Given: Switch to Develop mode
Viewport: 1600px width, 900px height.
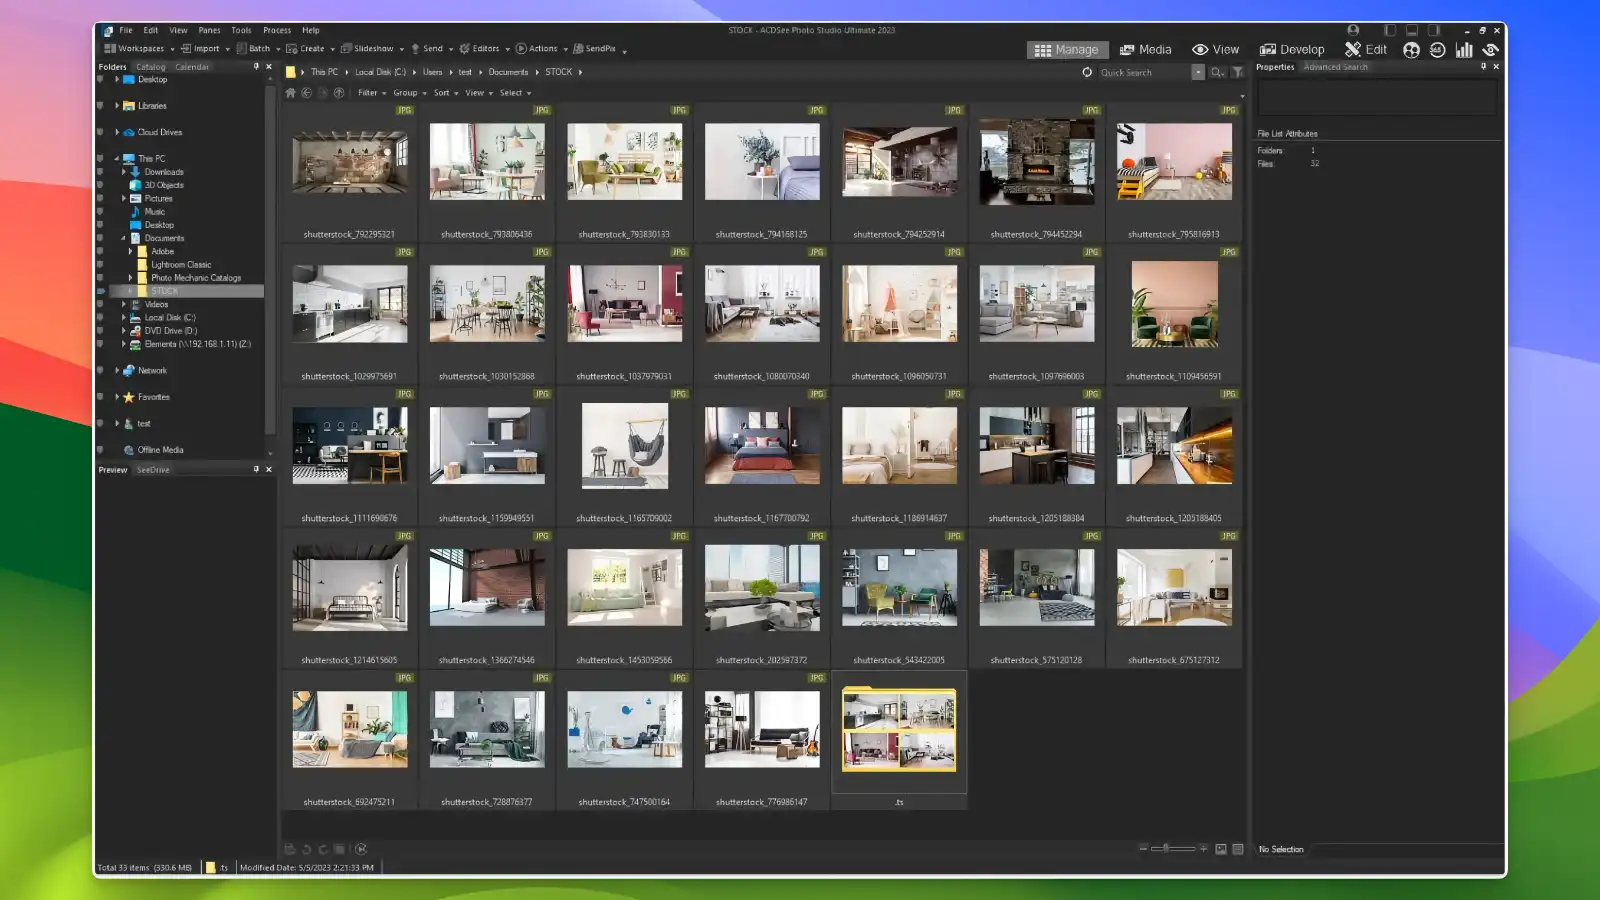Looking at the screenshot, I should 1293,48.
